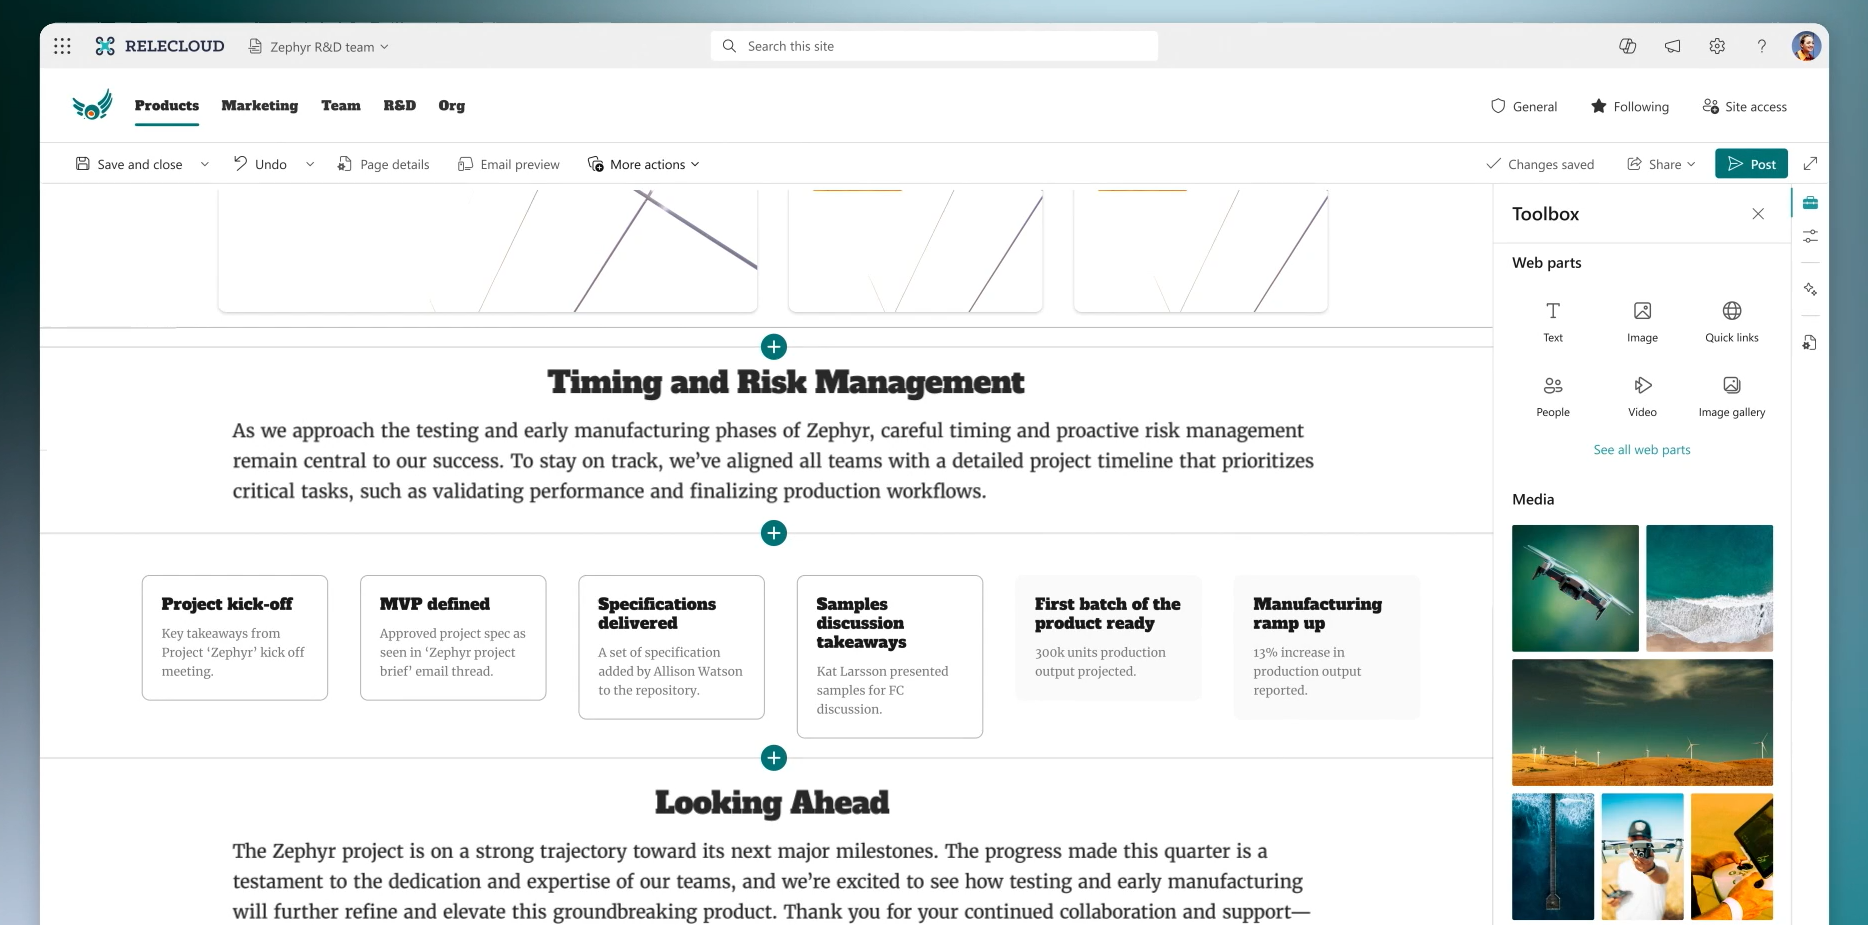1868x925 pixels.
Task: Click the Looking Ahead heading
Action: click(x=772, y=802)
